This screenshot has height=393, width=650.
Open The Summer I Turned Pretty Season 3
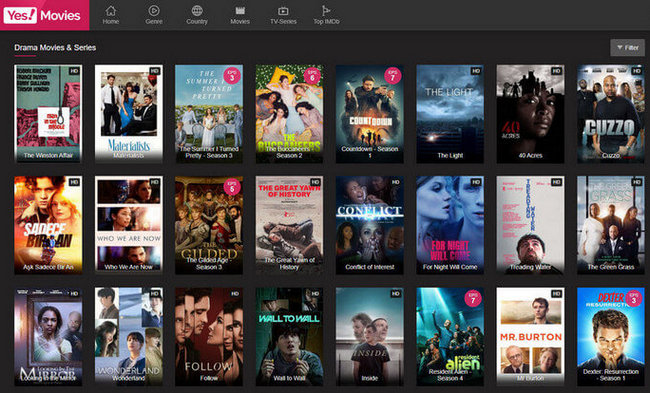tap(209, 114)
